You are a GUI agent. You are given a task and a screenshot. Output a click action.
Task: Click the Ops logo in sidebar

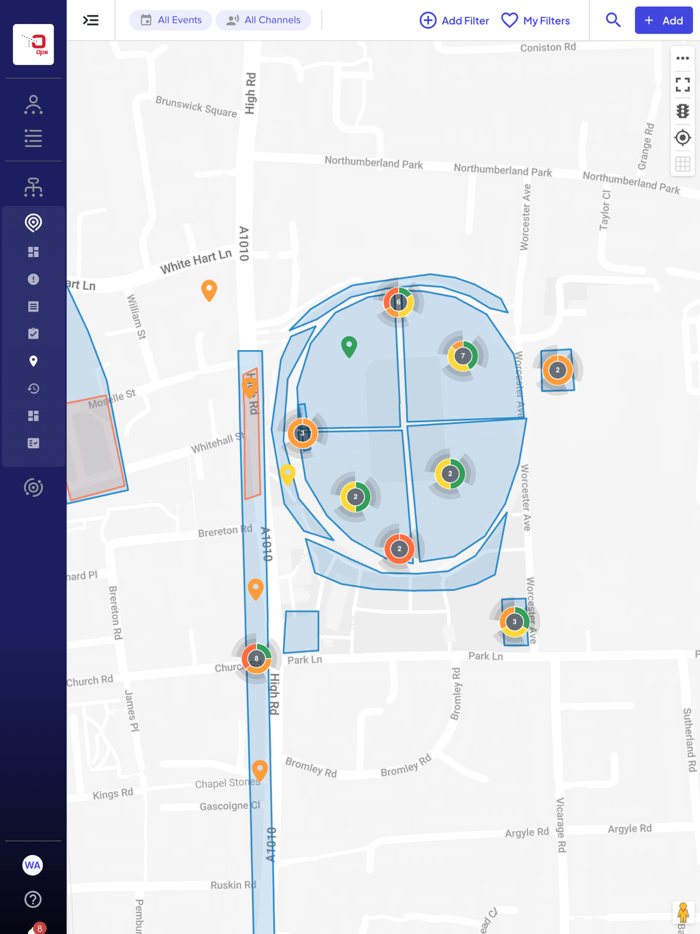(x=33, y=44)
